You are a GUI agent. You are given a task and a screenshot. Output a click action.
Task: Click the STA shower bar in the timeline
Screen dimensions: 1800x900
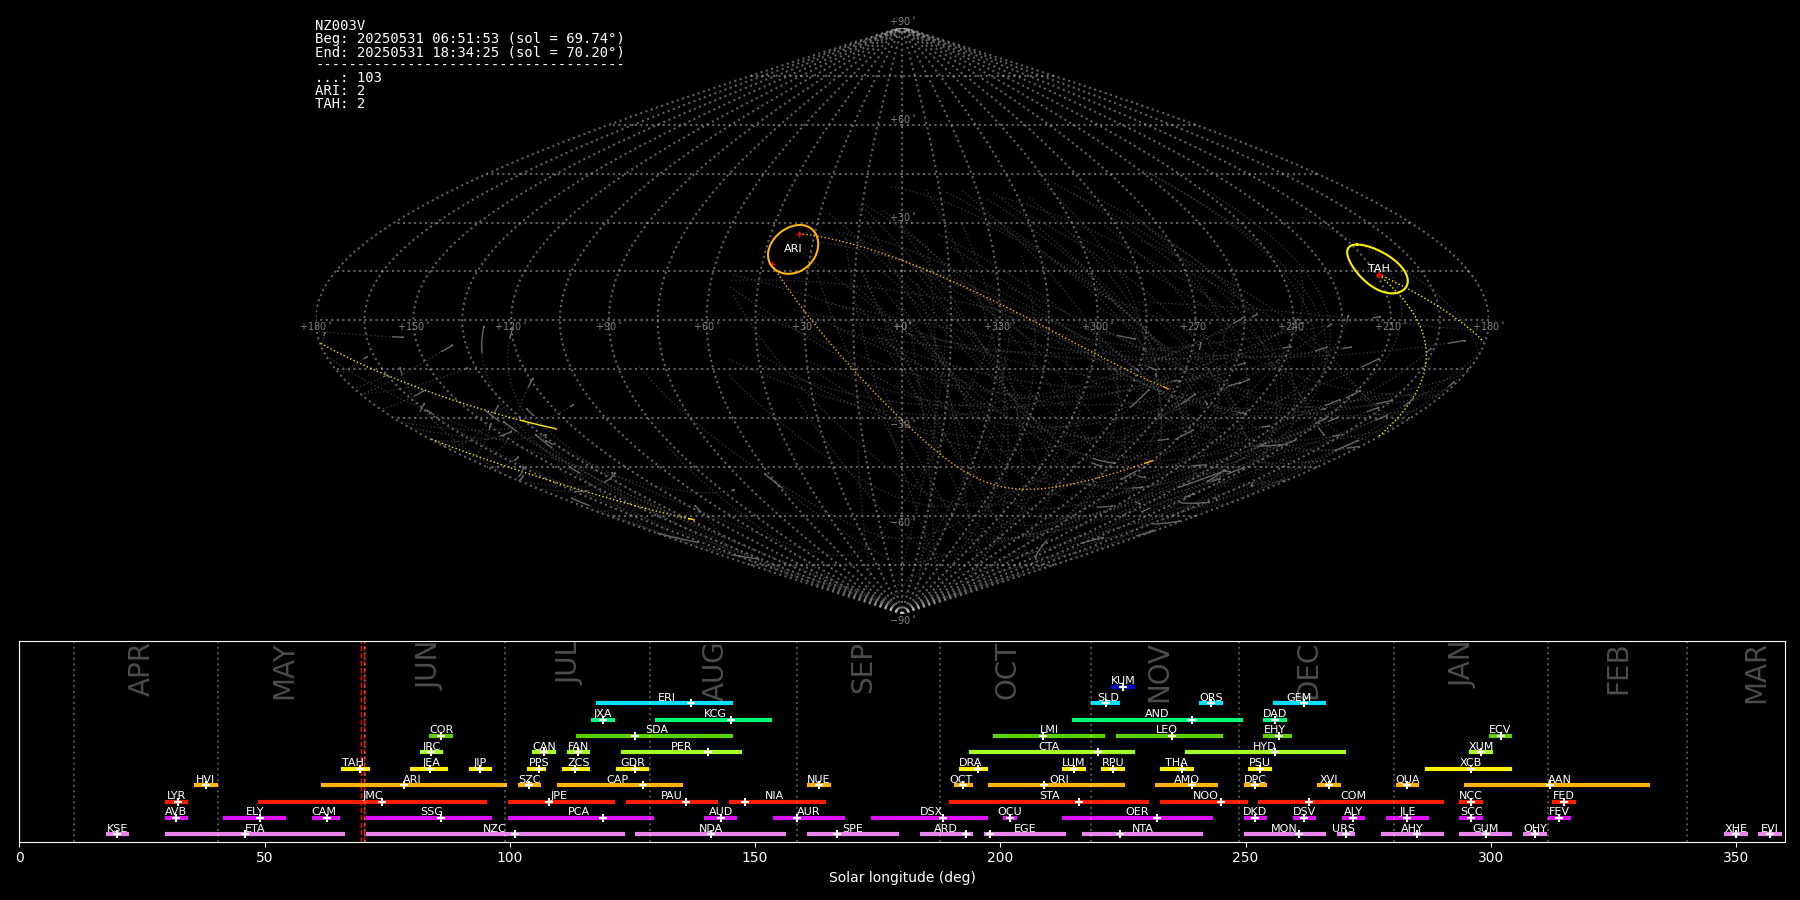(1049, 801)
